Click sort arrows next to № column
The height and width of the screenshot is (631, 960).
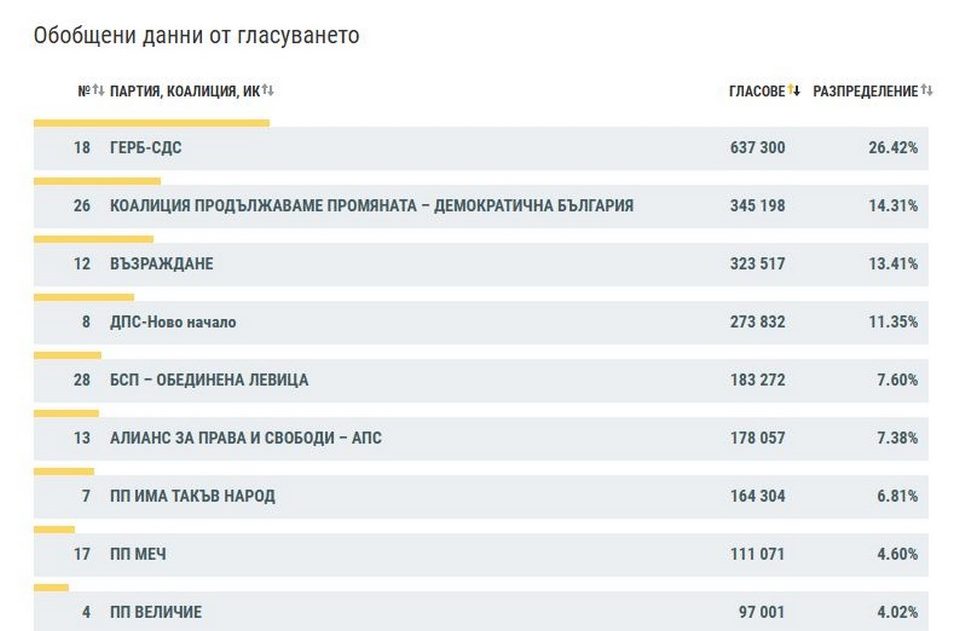pos(98,91)
